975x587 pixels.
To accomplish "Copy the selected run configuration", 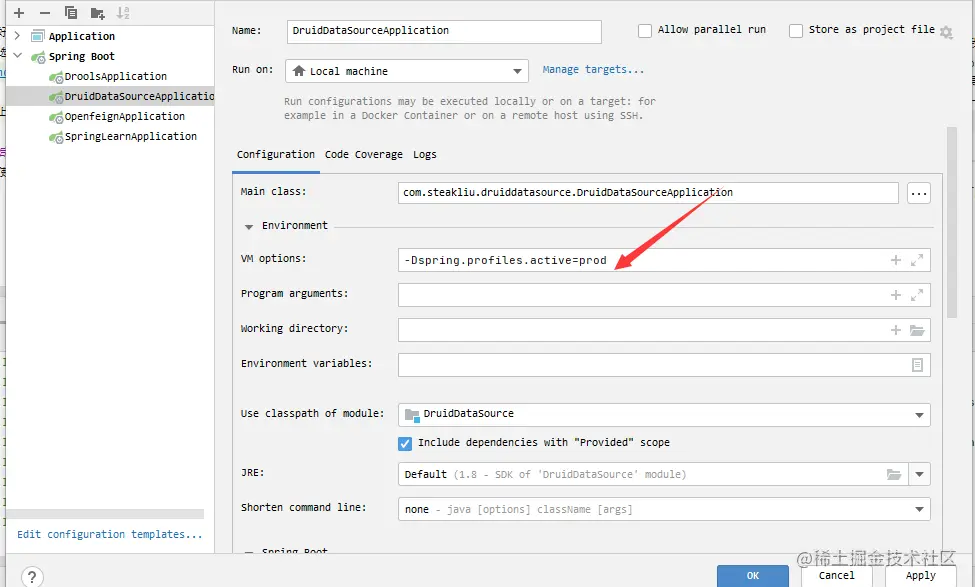I will [71, 12].
